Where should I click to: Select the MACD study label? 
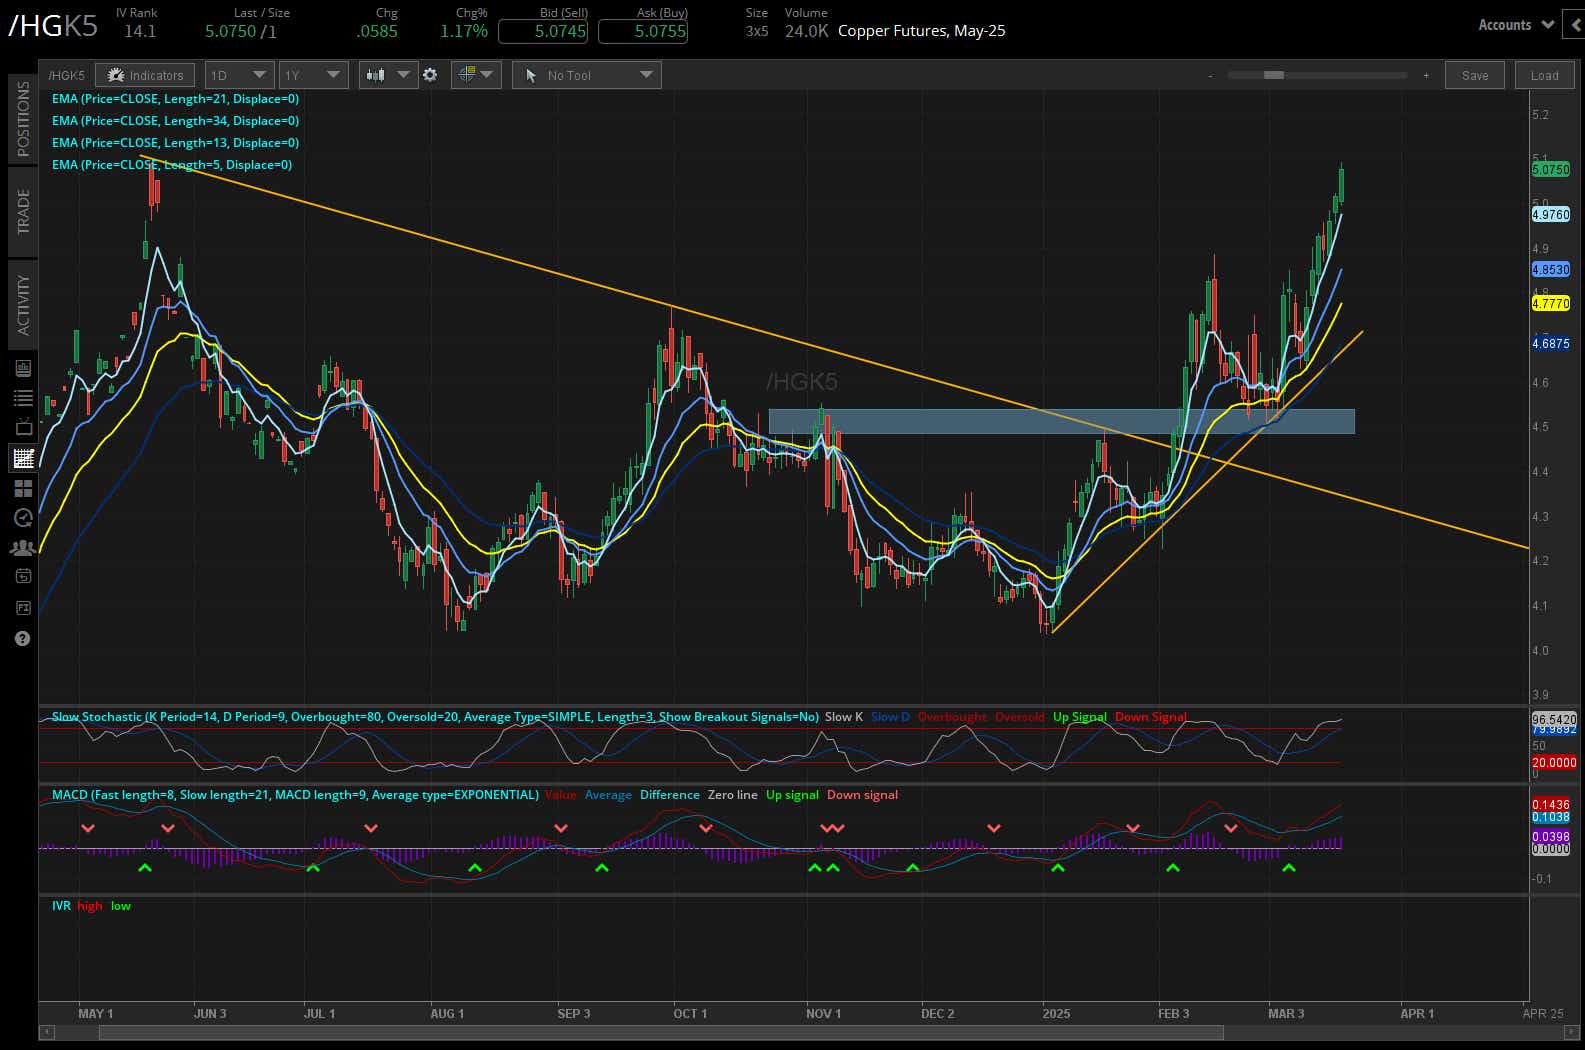click(x=295, y=794)
